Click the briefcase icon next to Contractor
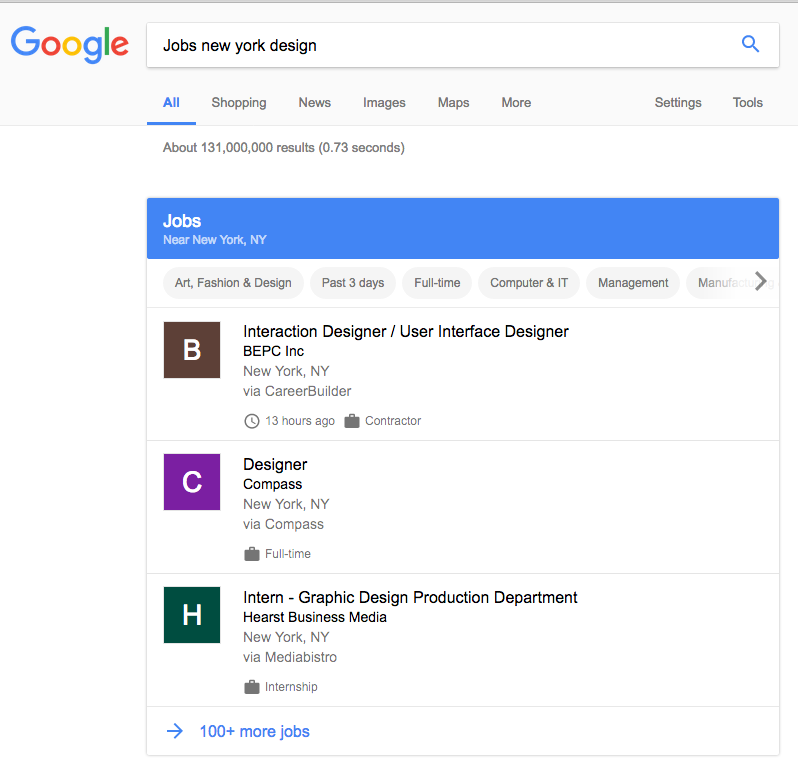This screenshot has height=777, width=798. pyautogui.click(x=352, y=421)
